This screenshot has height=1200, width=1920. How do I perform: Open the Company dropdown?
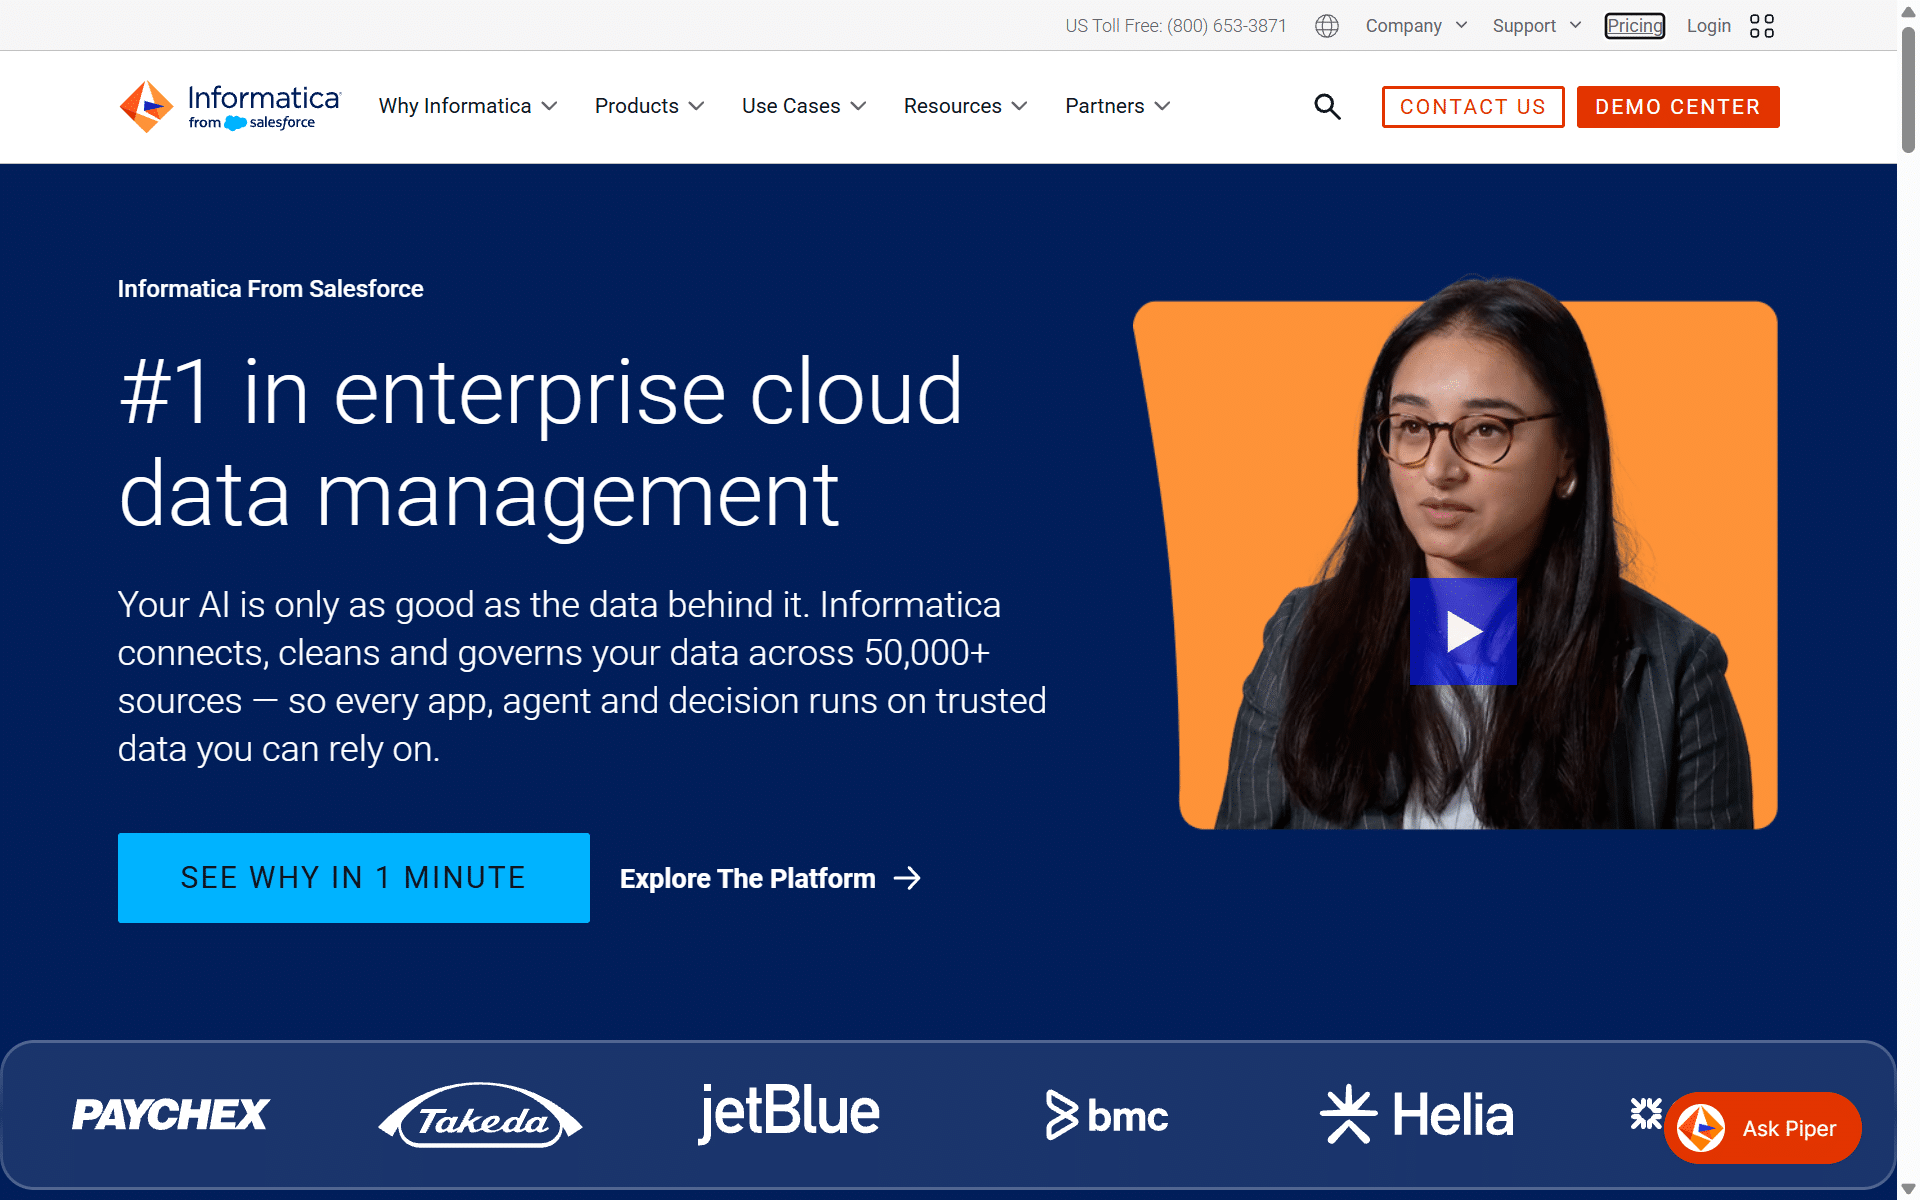pos(1417,26)
